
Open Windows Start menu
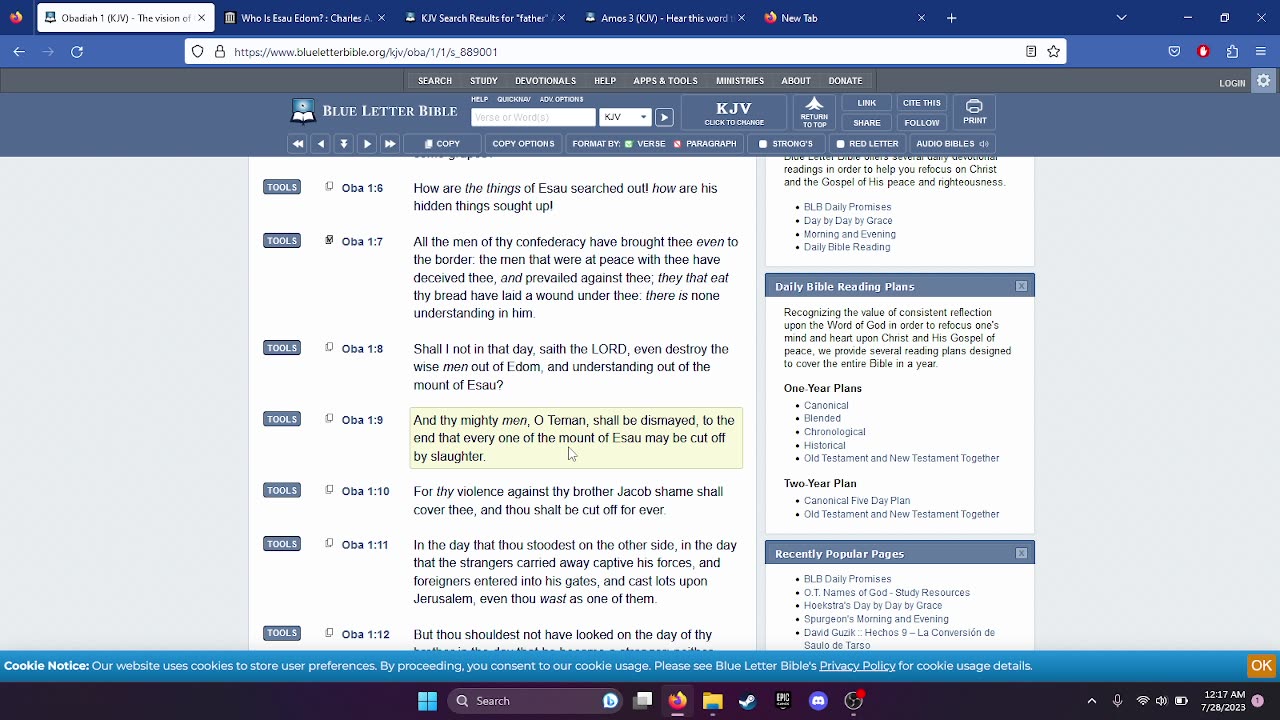click(x=427, y=701)
